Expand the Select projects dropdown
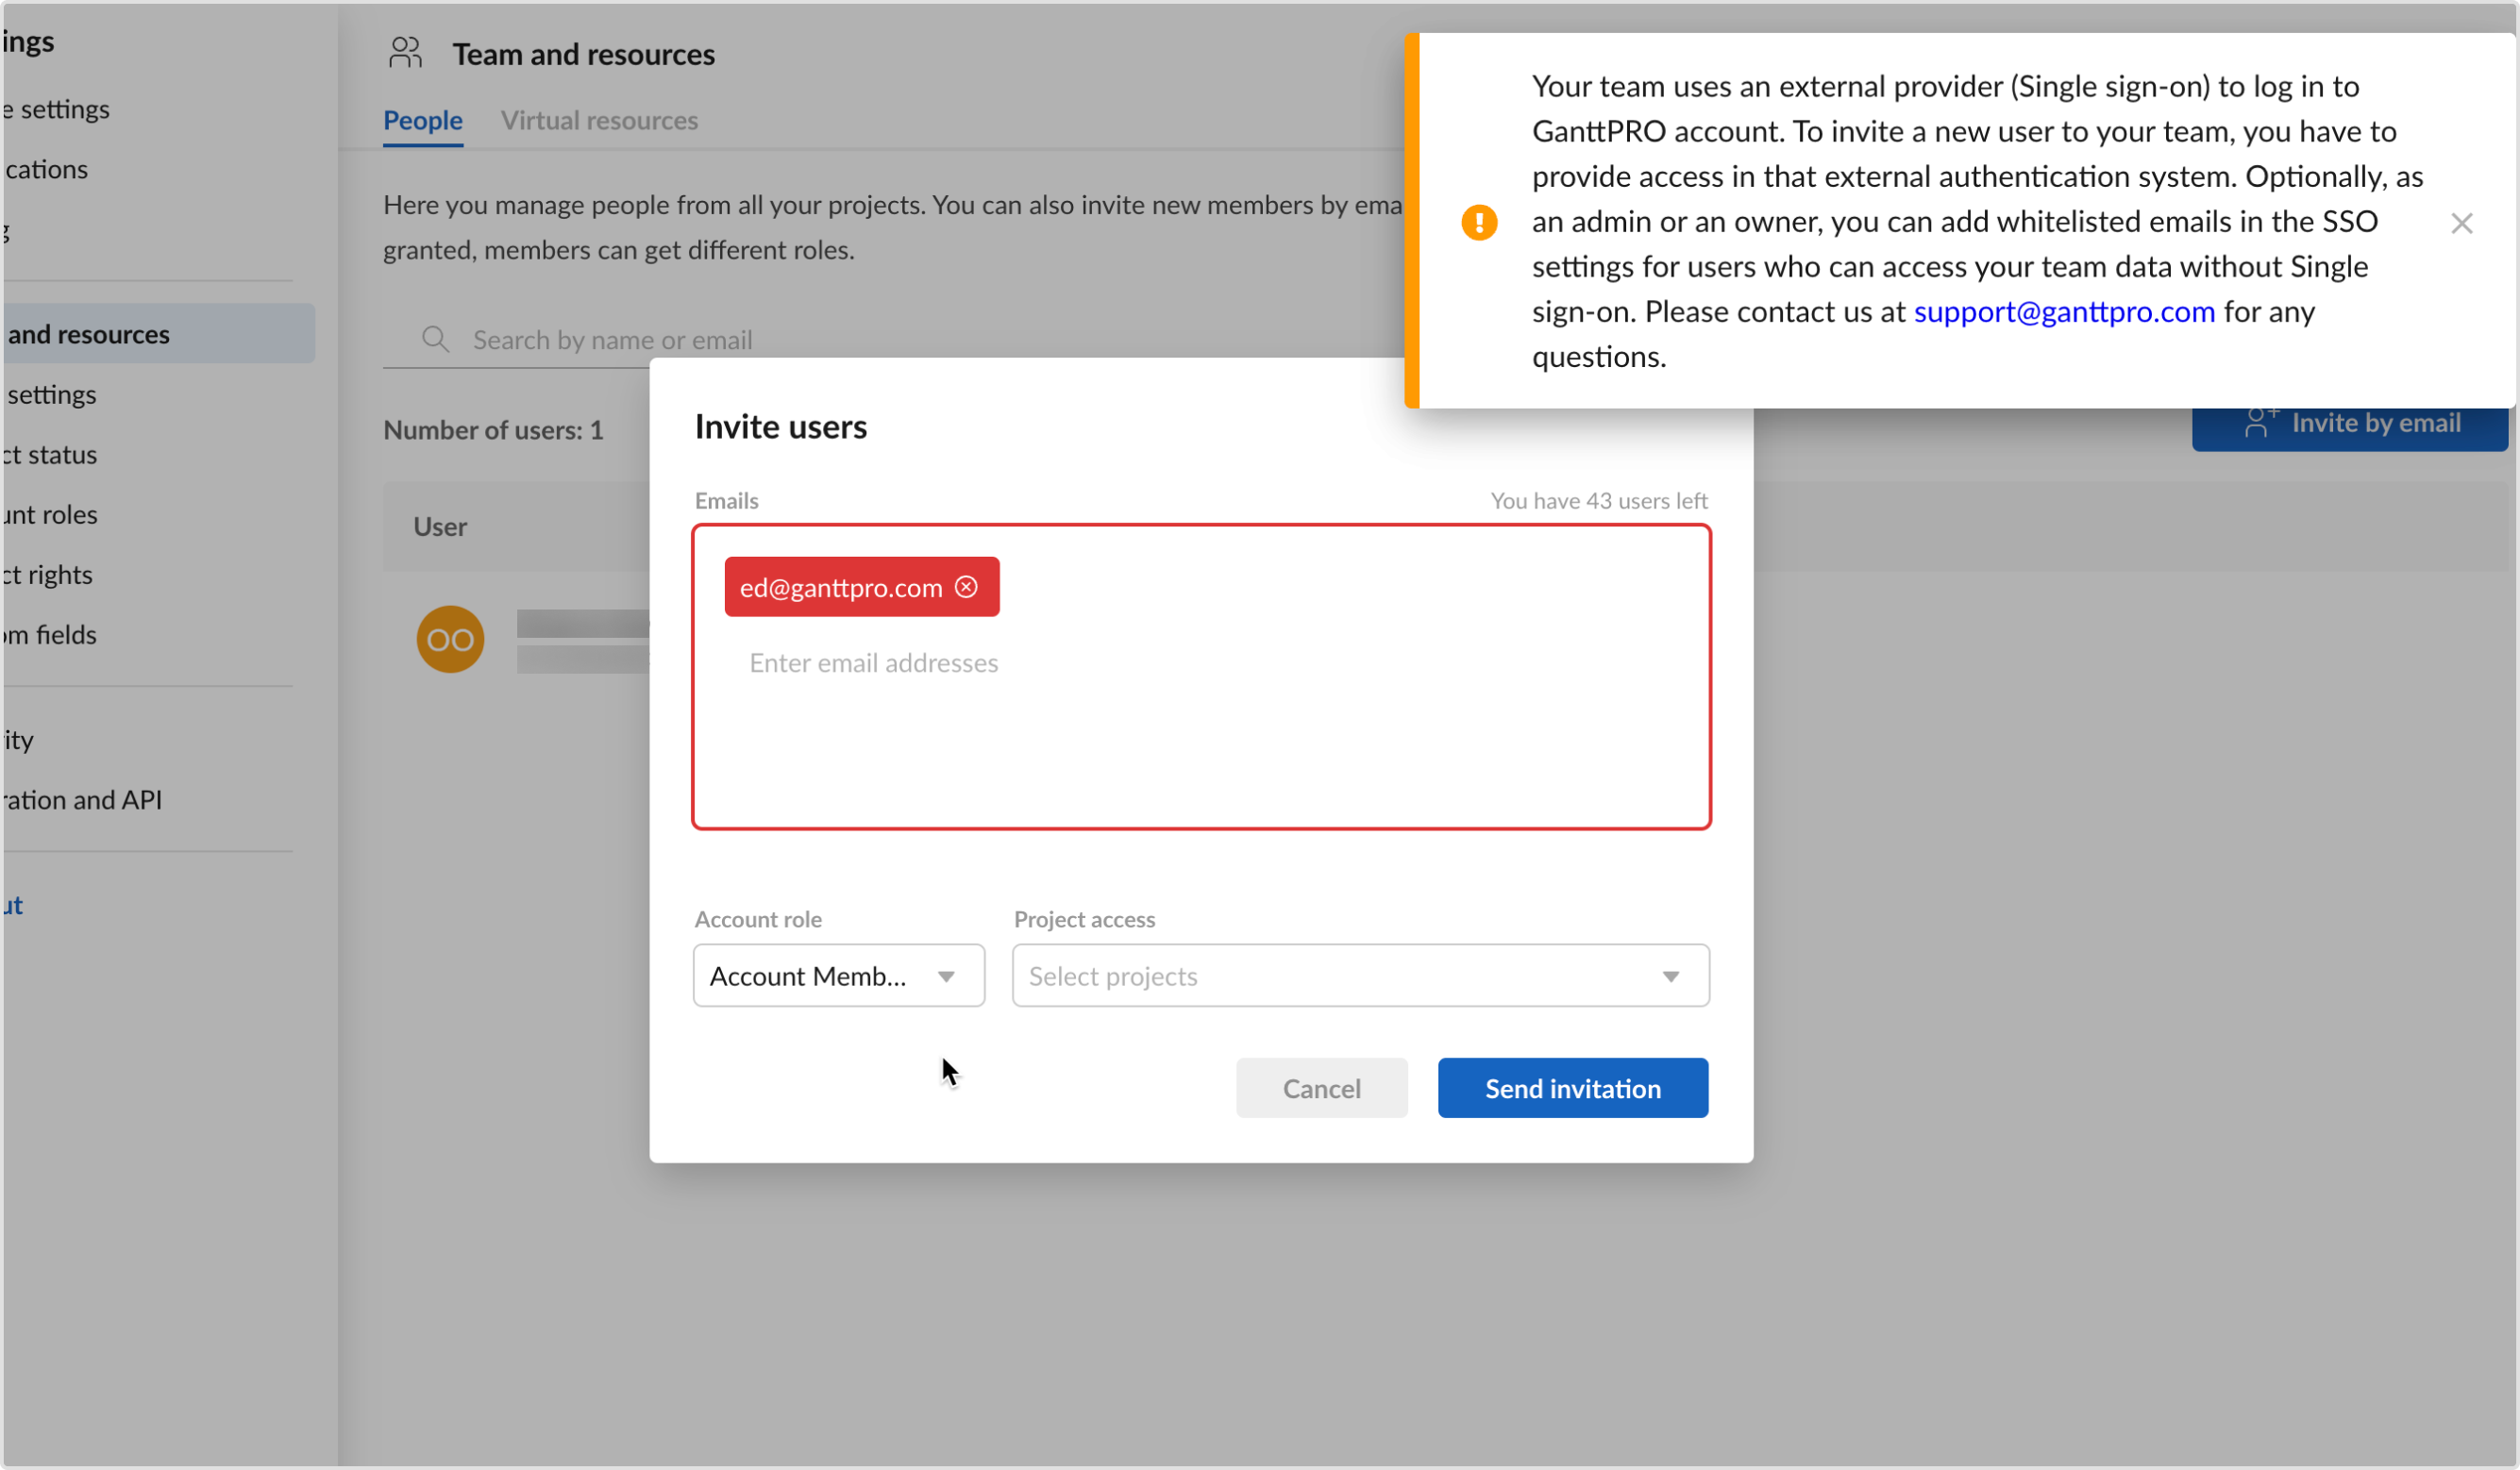The height and width of the screenshot is (1470, 2520). [1360, 975]
